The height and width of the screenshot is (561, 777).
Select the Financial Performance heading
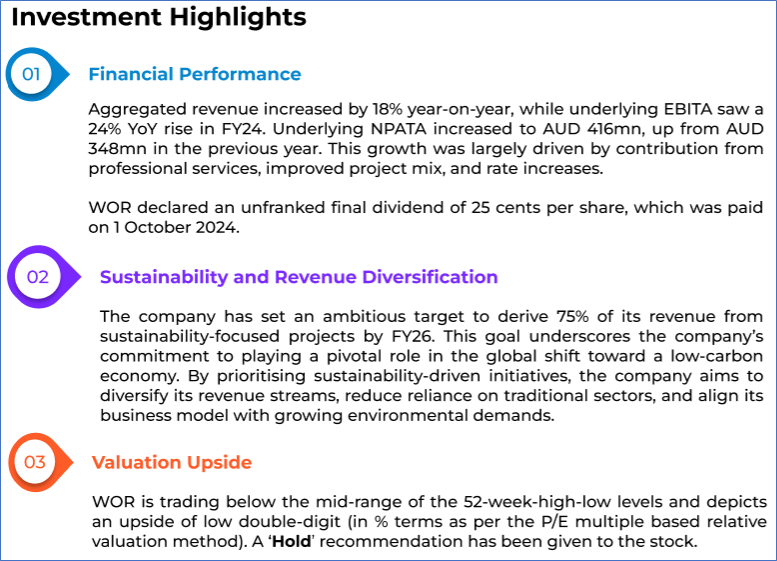coord(194,74)
